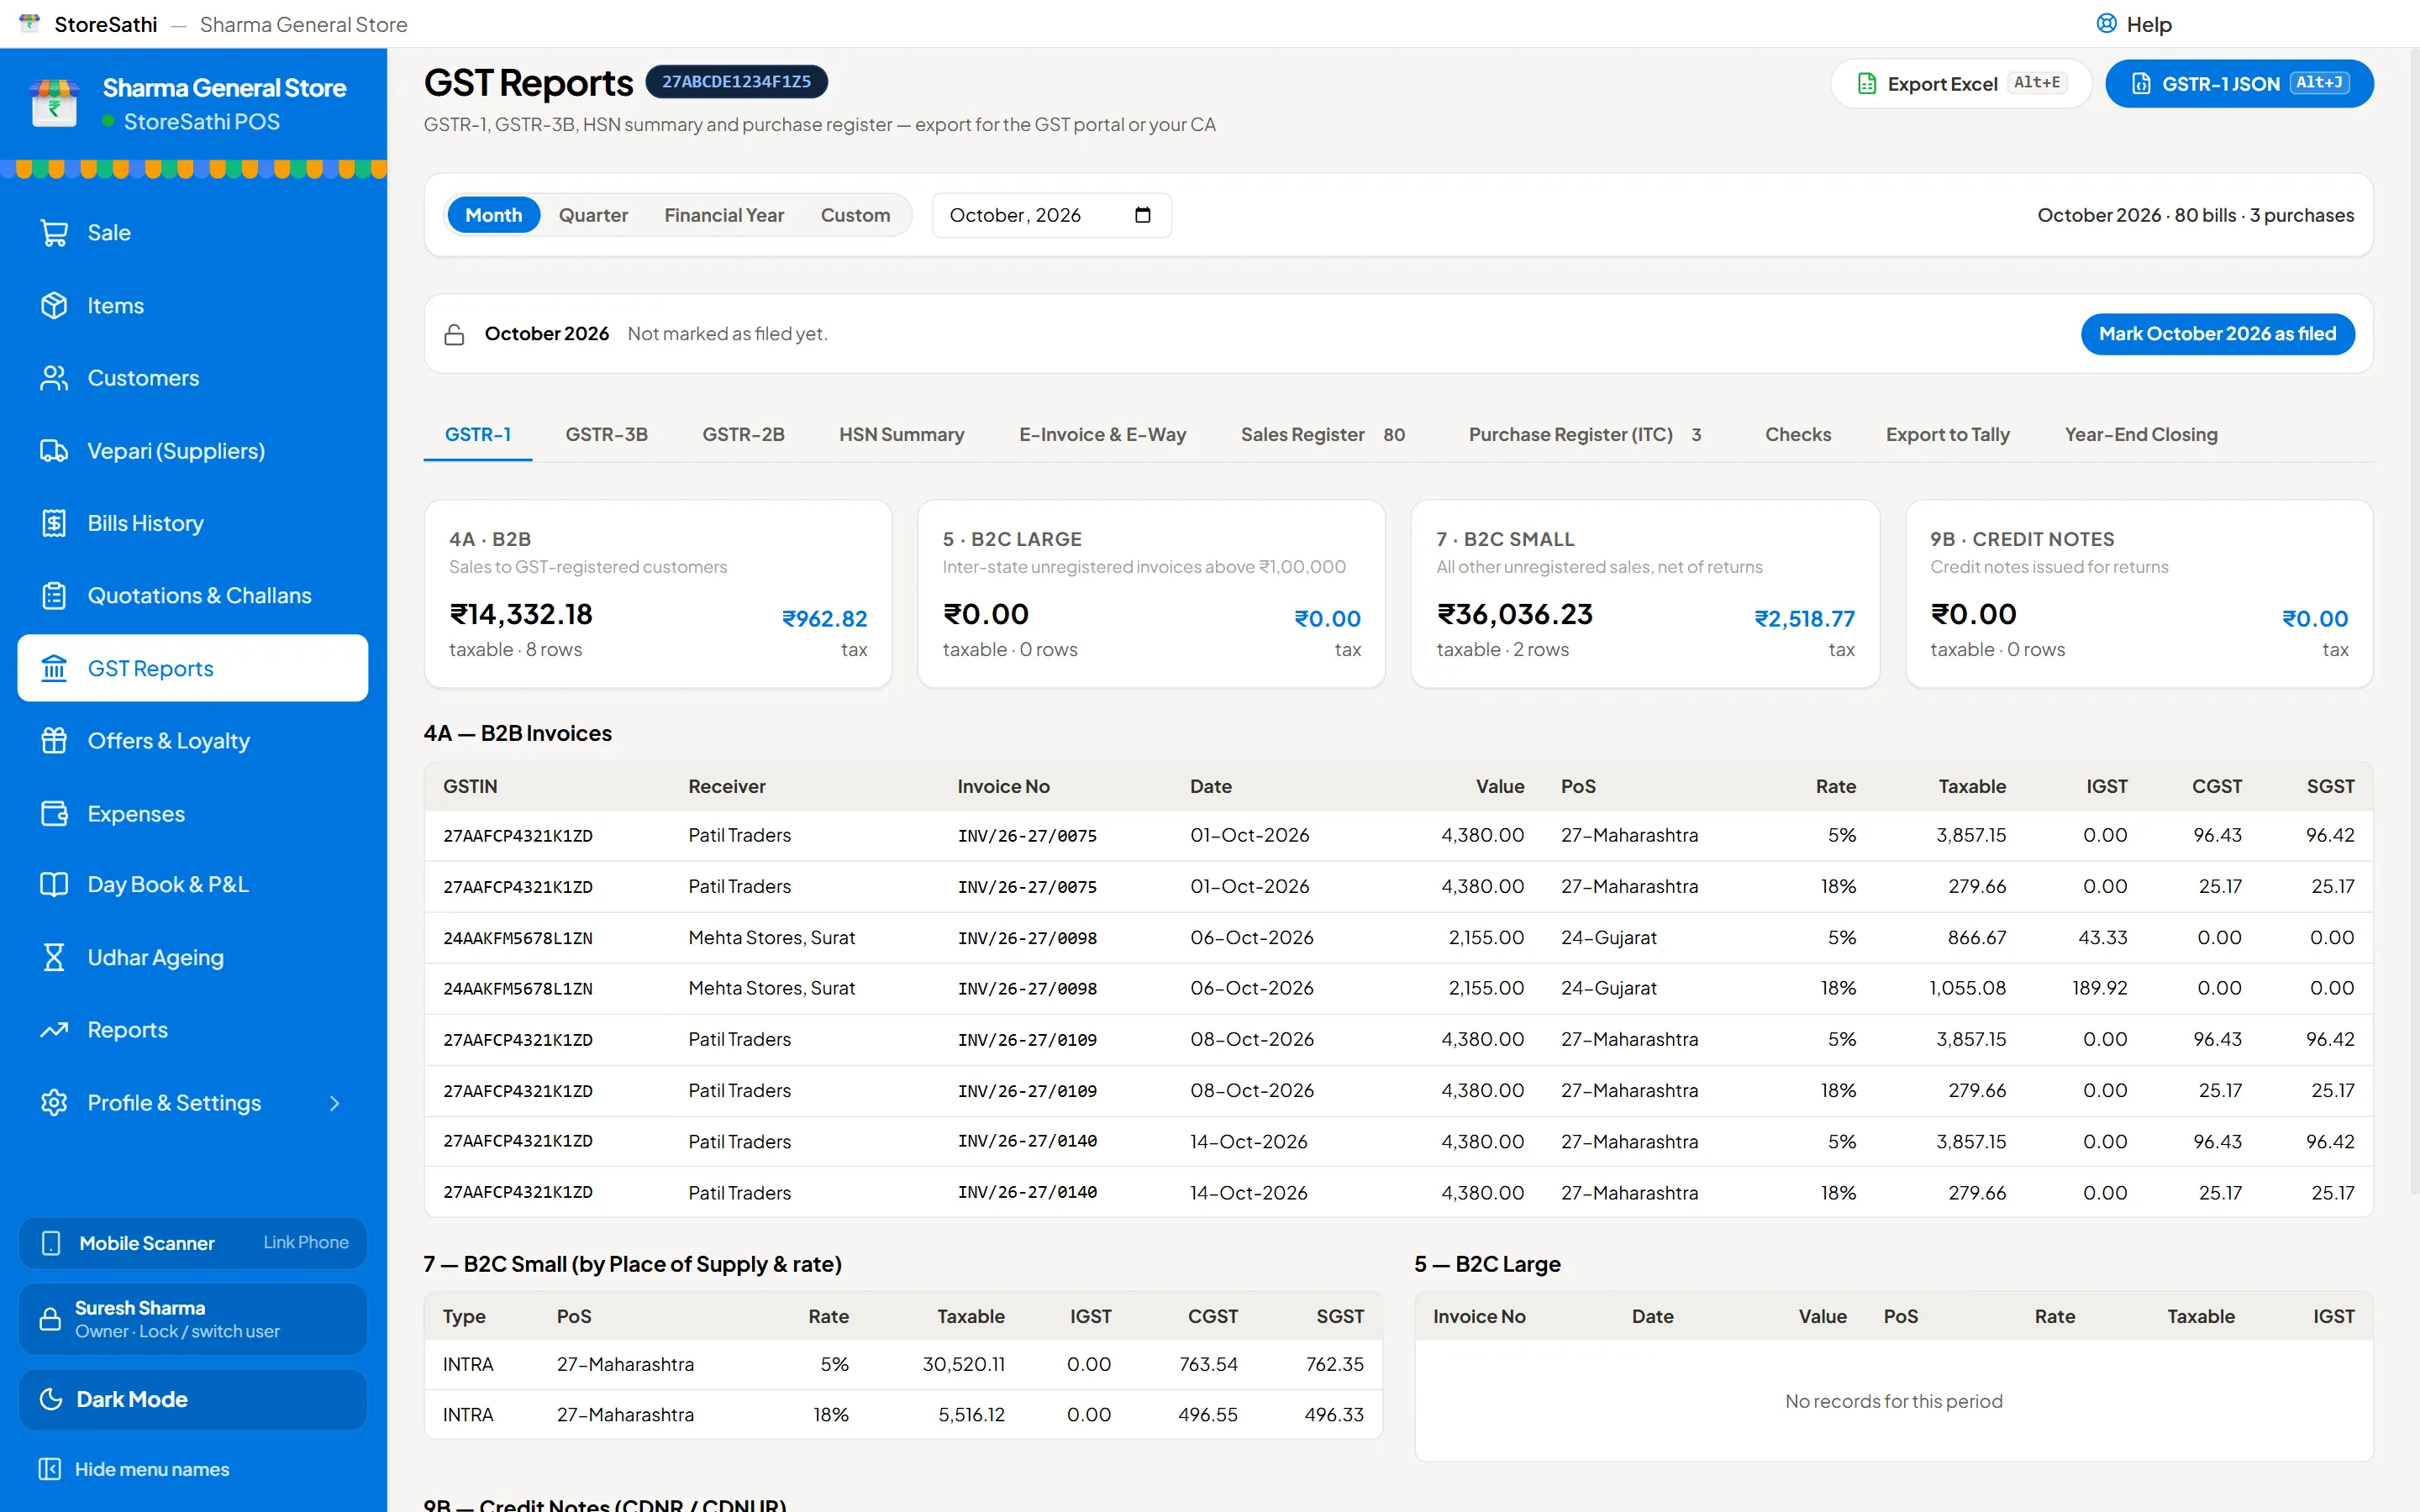
Task: Click the Help lifebuoy icon
Action: pos(2106,24)
